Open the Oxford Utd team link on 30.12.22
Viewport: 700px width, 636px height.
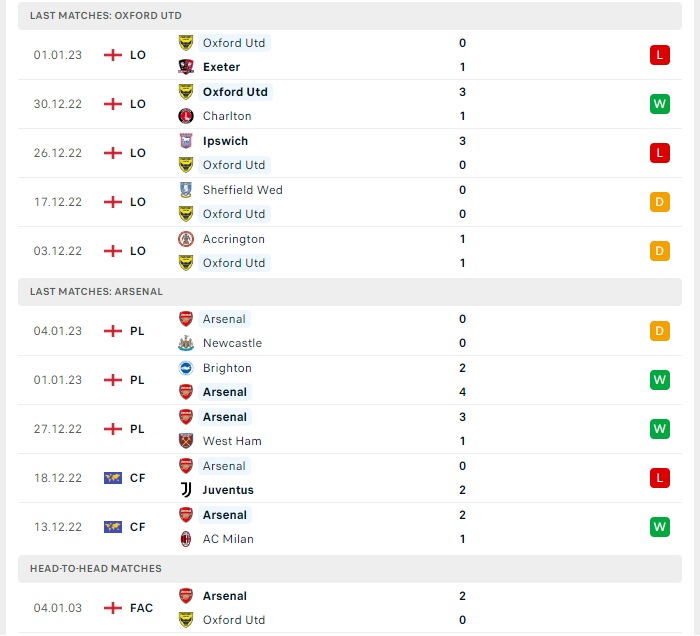coord(235,92)
